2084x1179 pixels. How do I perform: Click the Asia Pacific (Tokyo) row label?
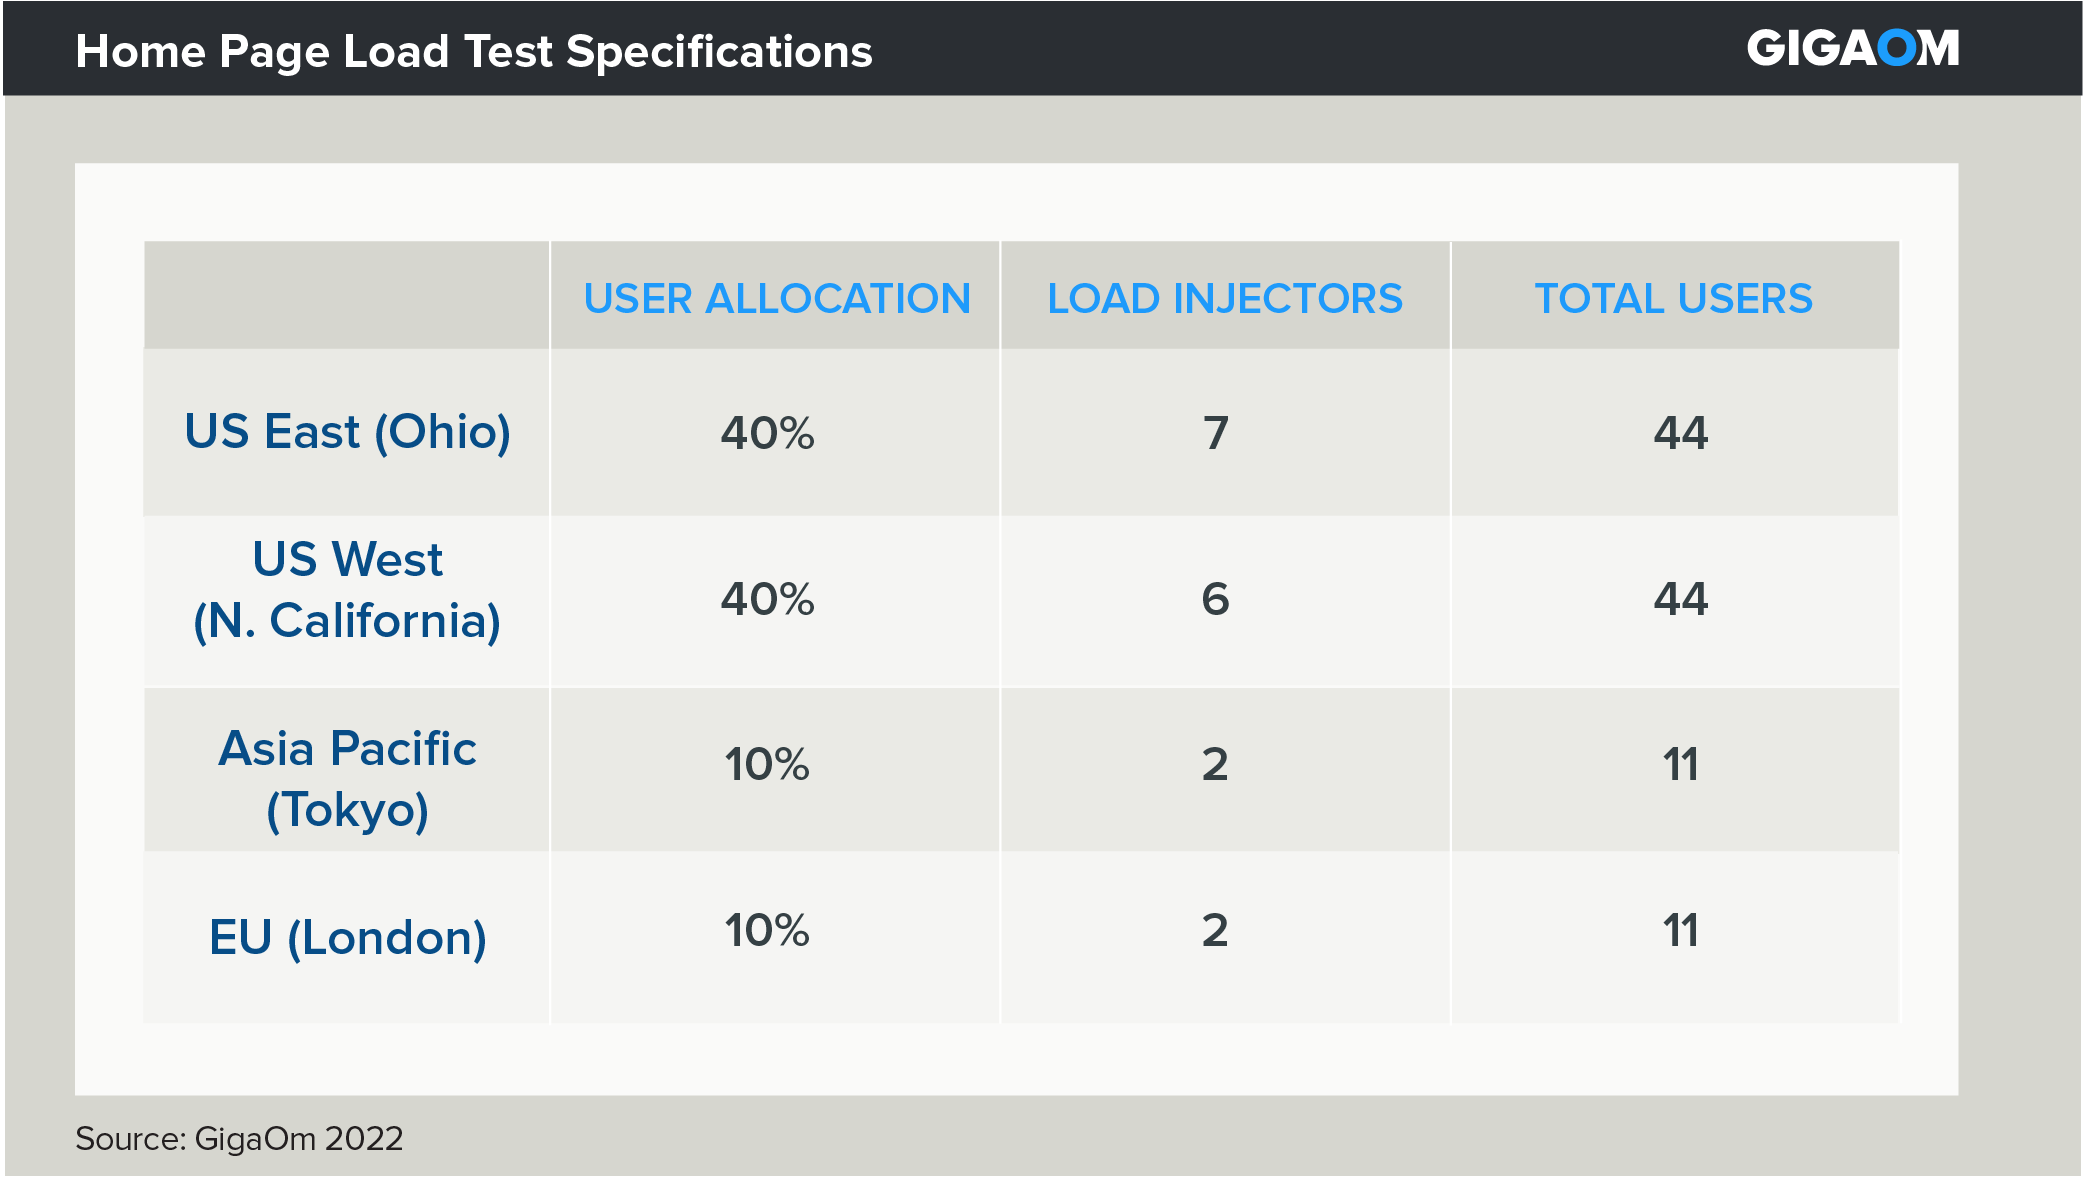[347, 778]
